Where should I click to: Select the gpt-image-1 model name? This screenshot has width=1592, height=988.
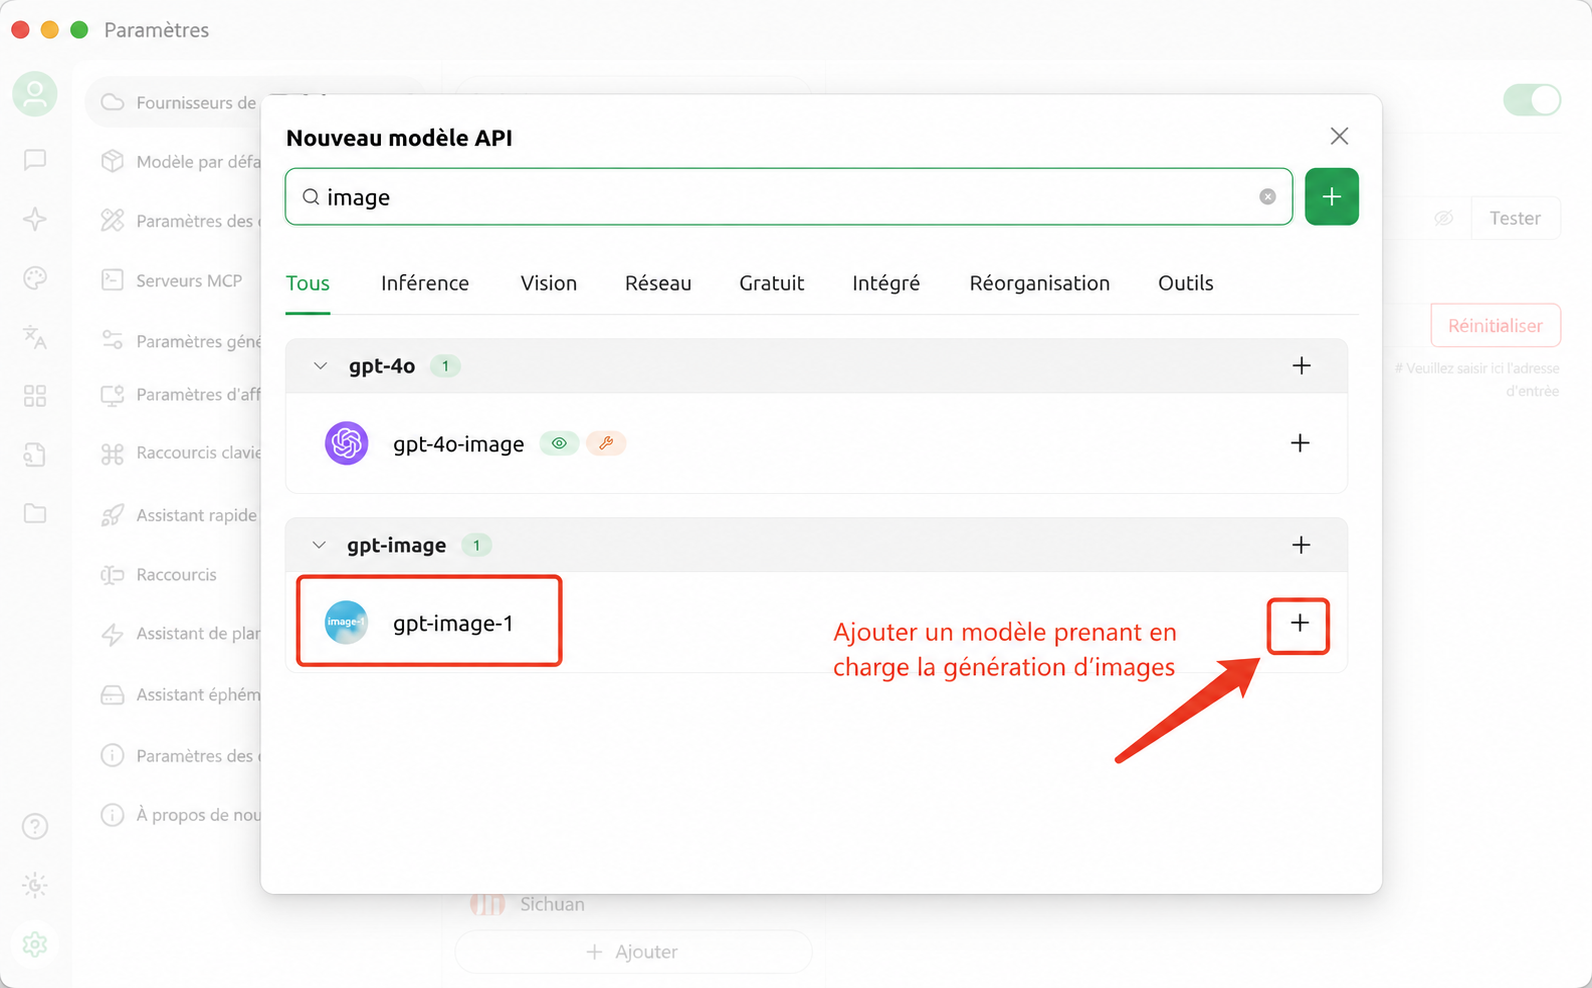453,623
